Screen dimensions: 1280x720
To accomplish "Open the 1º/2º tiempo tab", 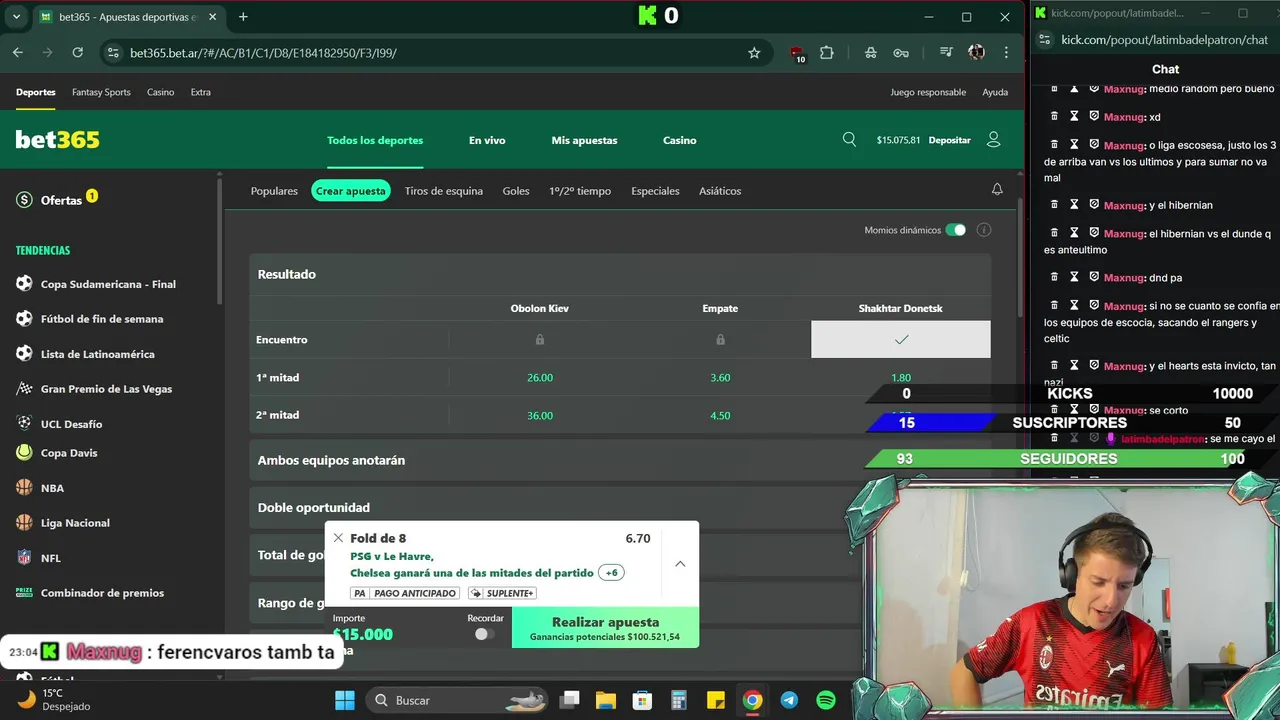I will tap(580, 191).
